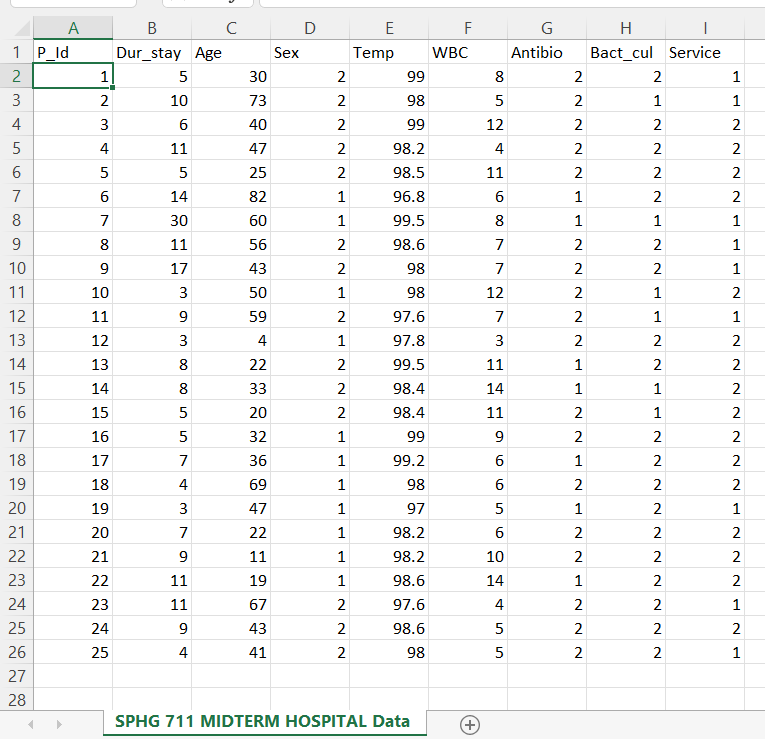765x740 pixels.
Task: Select column C header
Action: click(x=231, y=28)
